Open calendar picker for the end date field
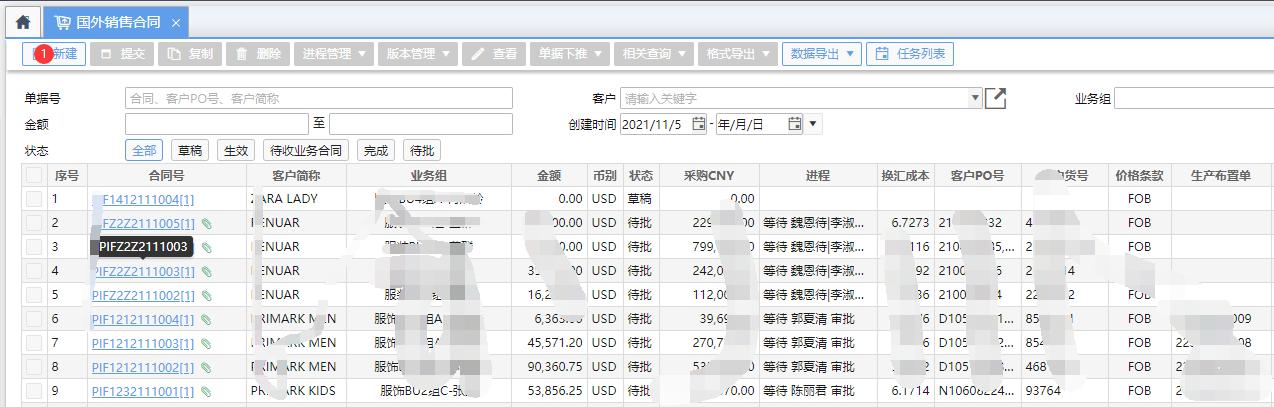This screenshot has height=407, width=1274. coord(795,124)
